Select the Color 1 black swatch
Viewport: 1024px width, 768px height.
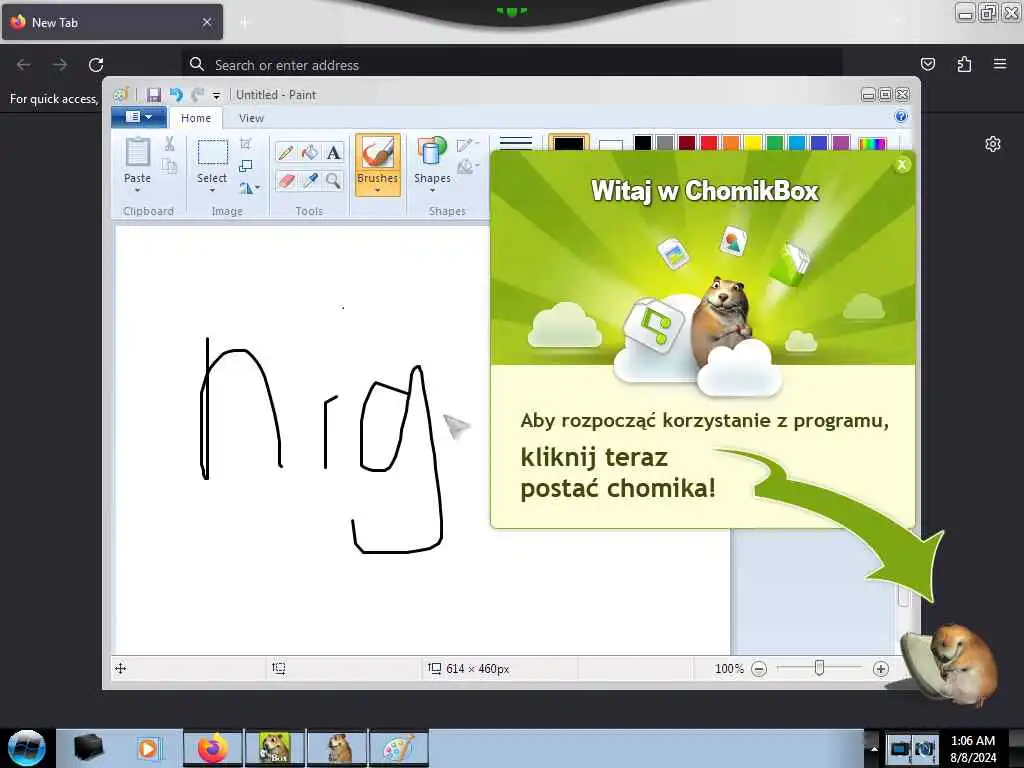click(x=569, y=144)
